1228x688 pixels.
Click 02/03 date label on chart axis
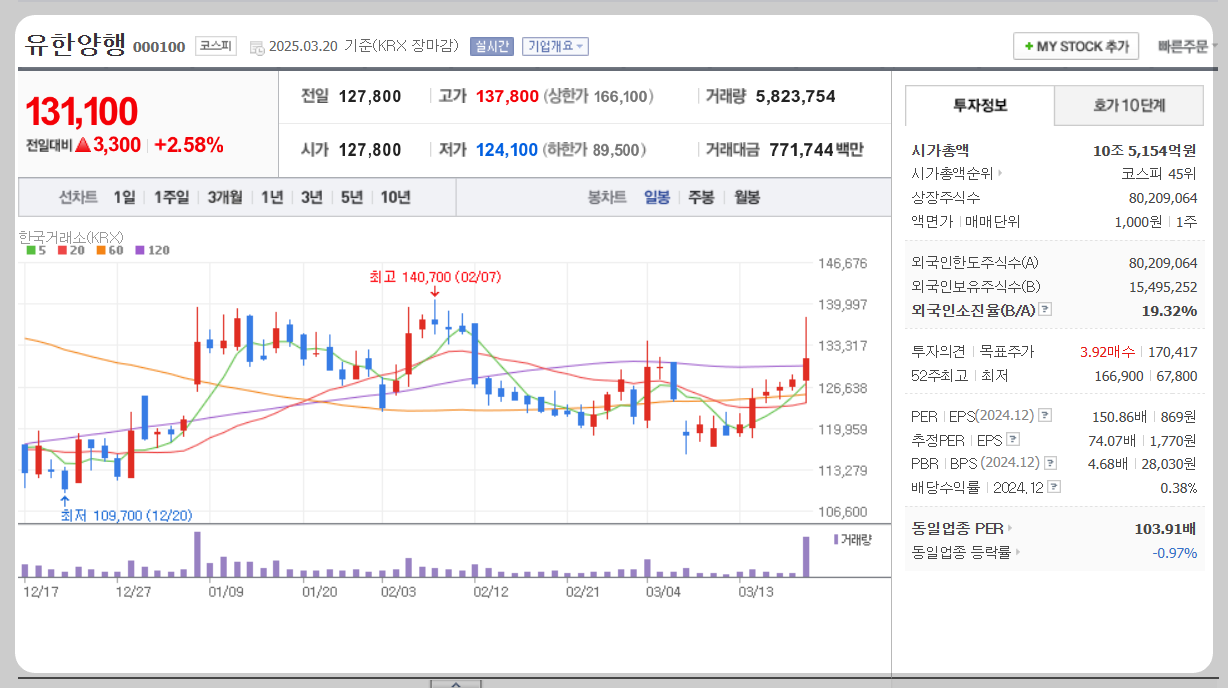pos(399,591)
